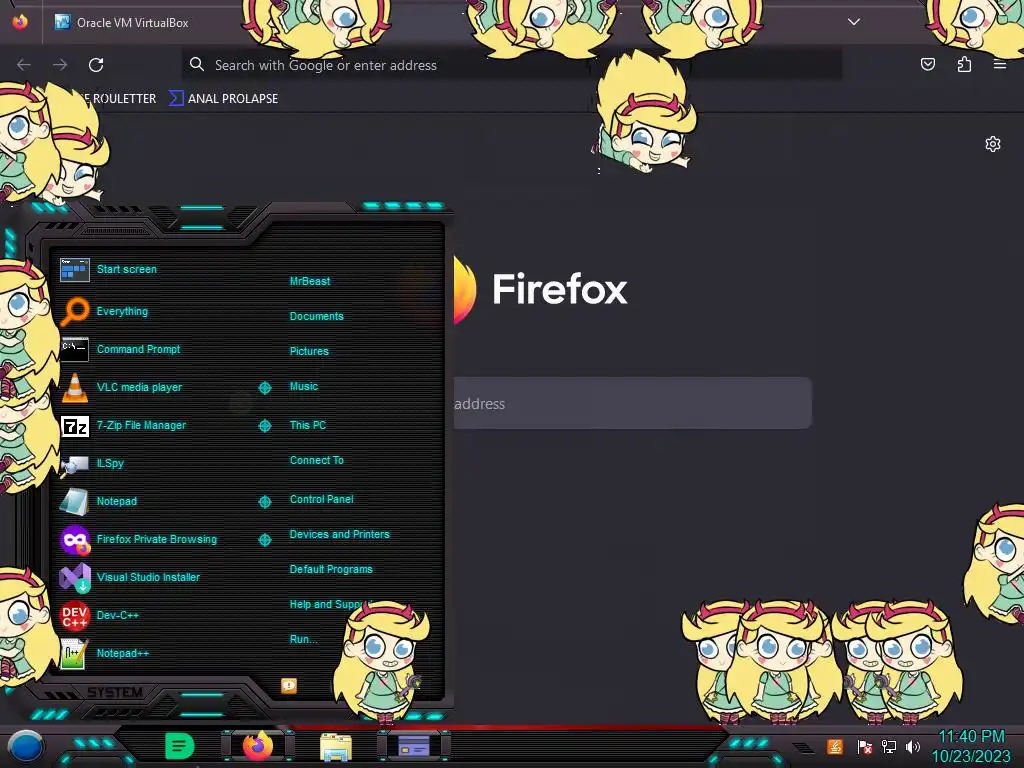Image resolution: width=1024 pixels, height=768 pixels.
Task: Focus the Firefox address bar
Action: pyautogui.click(x=511, y=65)
